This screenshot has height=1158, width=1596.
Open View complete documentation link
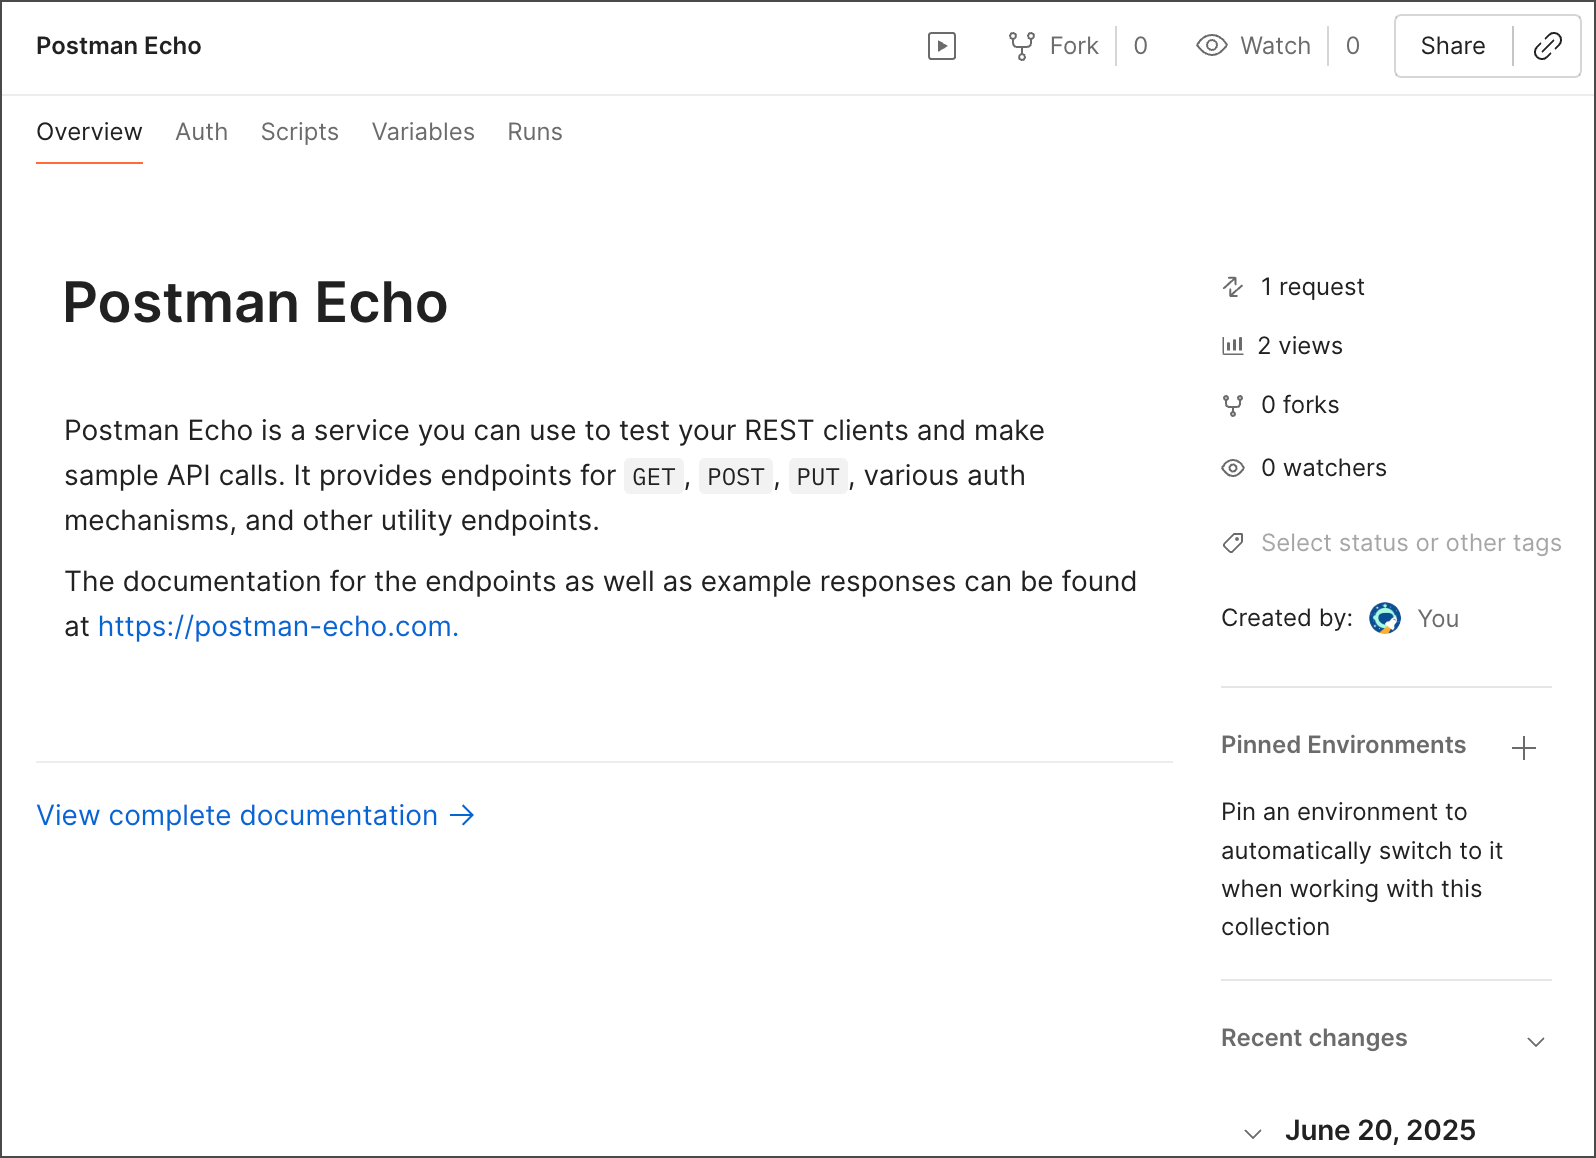coord(255,816)
